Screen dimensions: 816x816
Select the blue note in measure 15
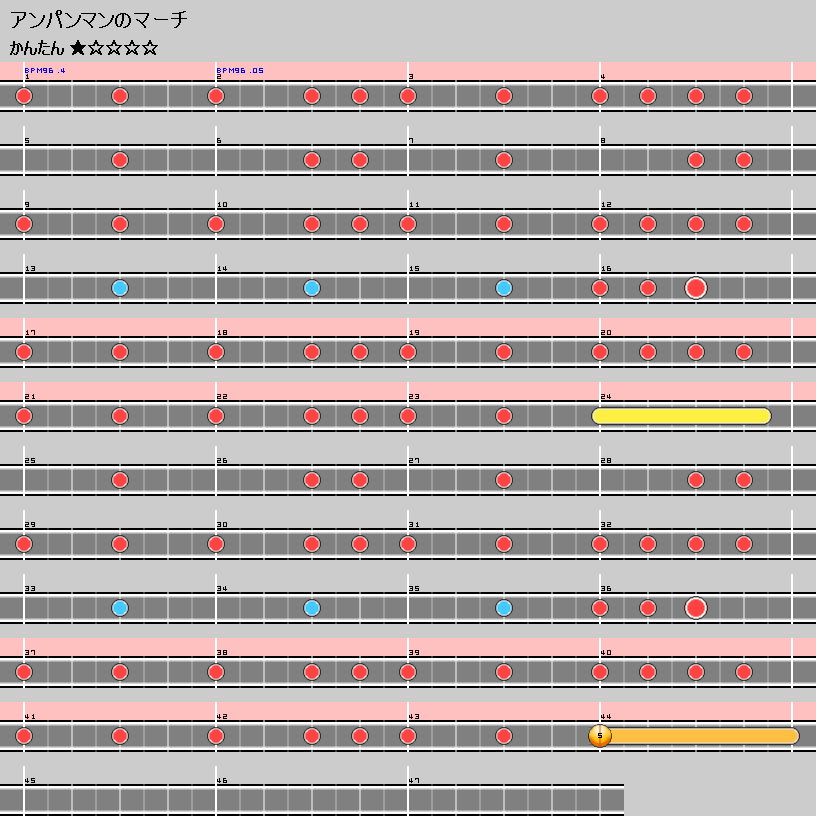[x=504, y=288]
